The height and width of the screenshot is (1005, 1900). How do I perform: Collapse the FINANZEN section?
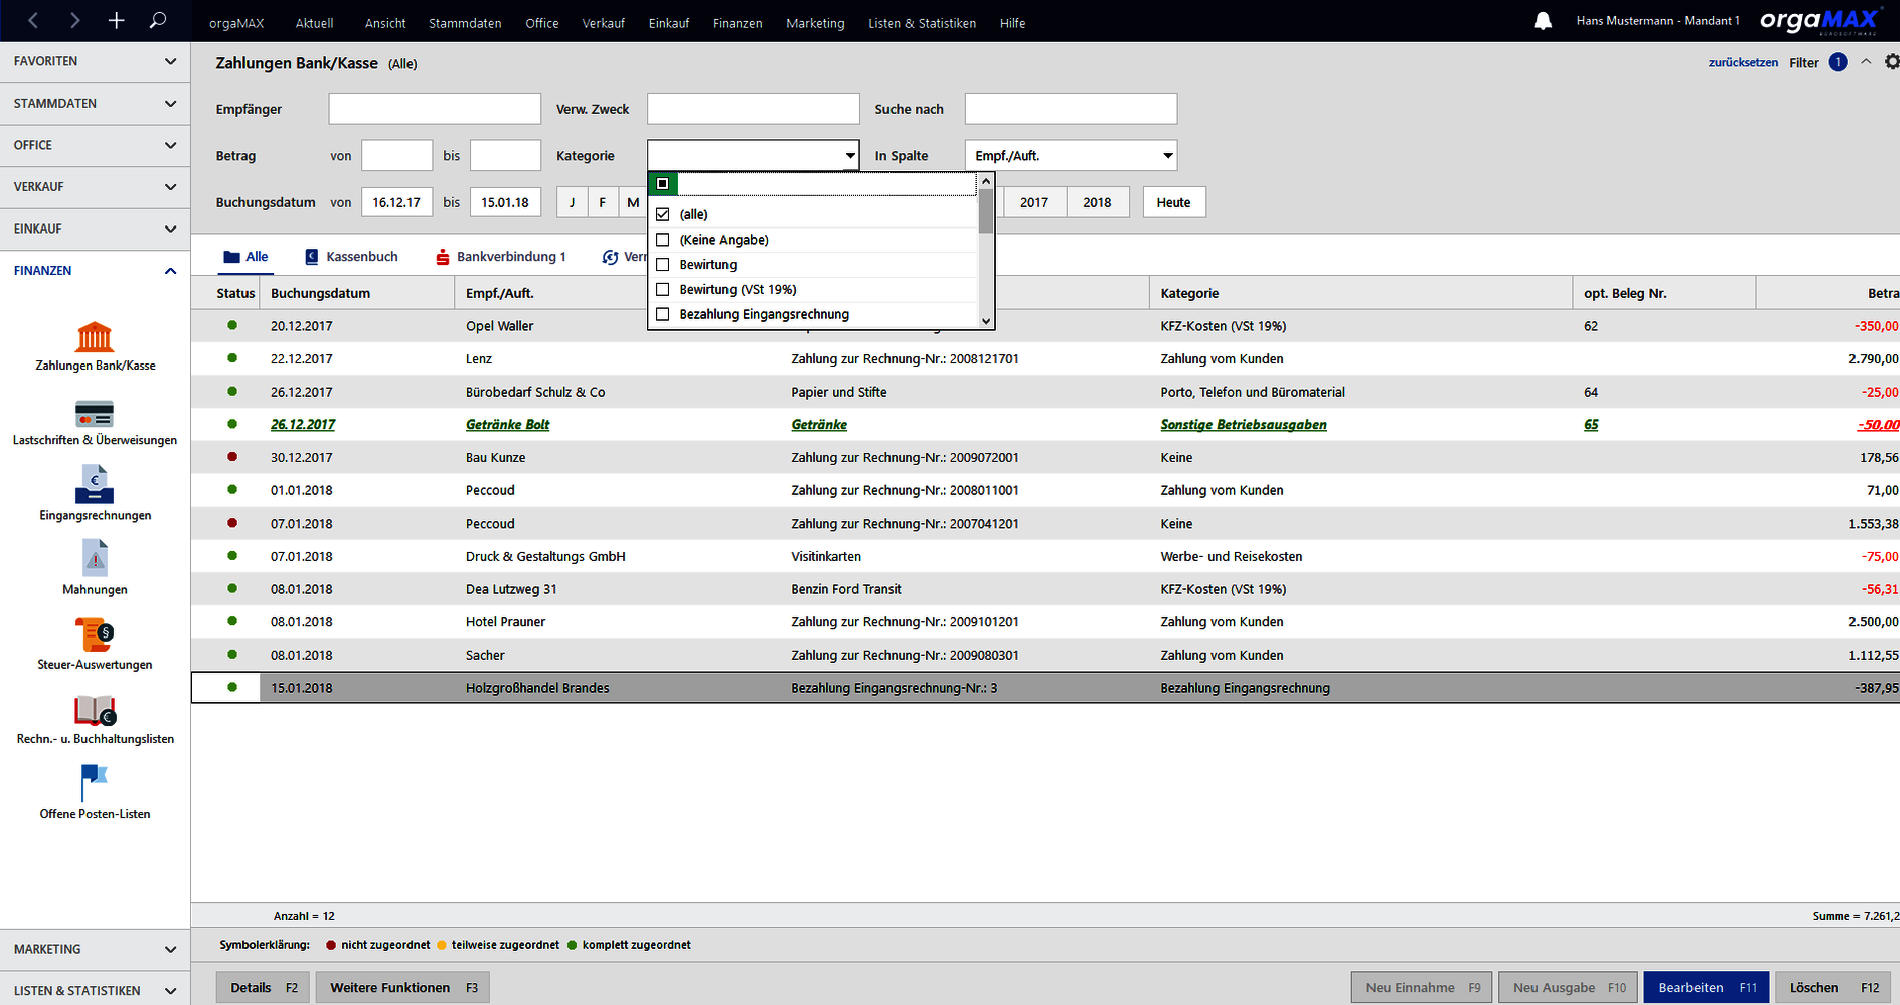click(x=95, y=271)
